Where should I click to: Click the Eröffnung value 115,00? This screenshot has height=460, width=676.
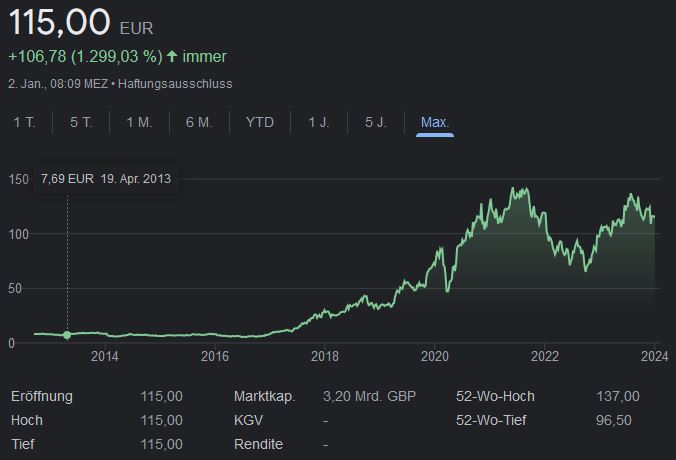coord(161,396)
